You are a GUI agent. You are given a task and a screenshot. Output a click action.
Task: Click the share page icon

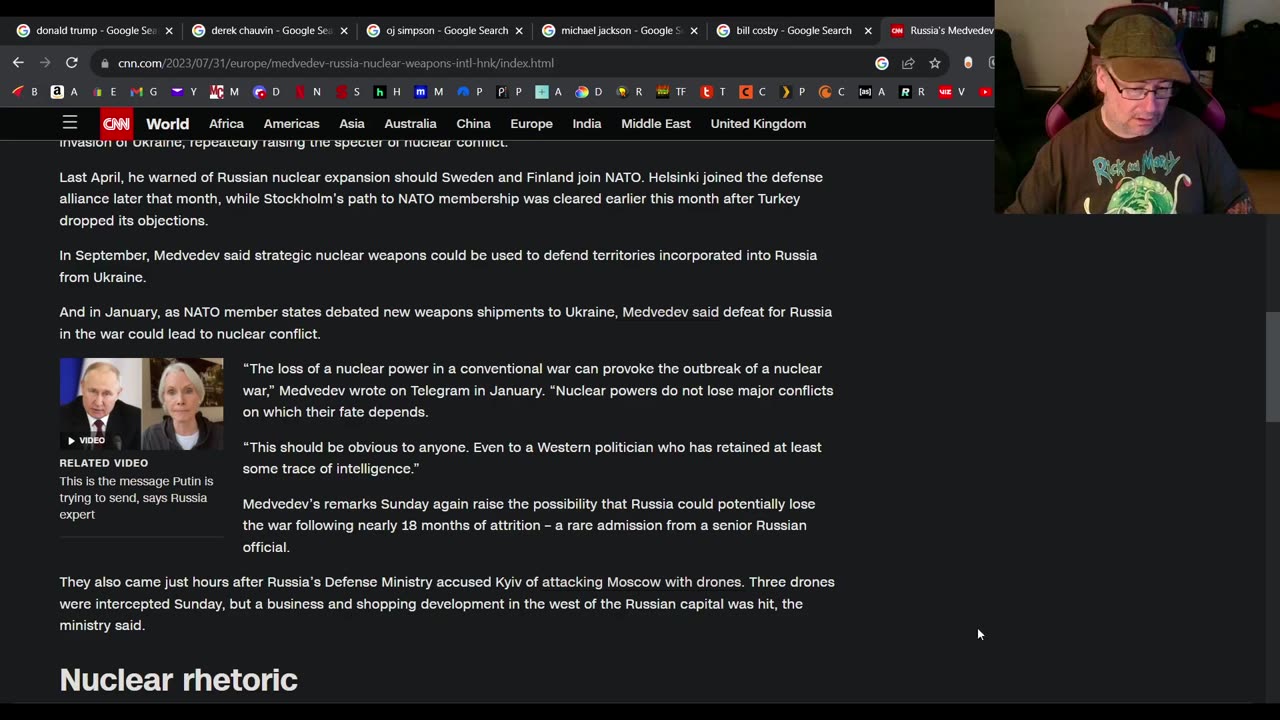click(908, 63)
